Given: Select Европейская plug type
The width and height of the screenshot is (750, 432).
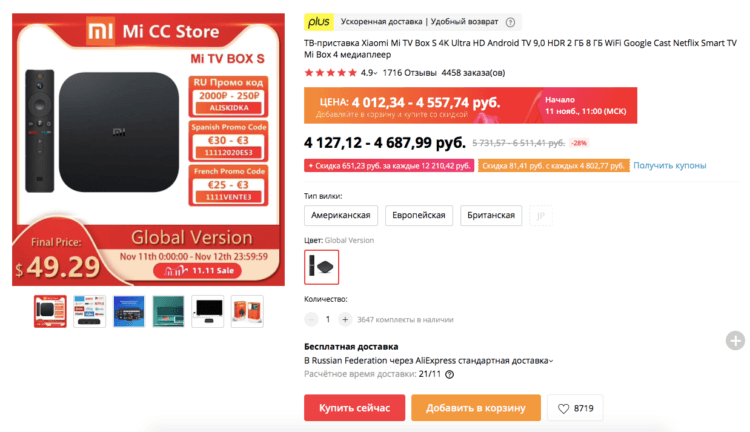Looking at the screenshot, I should point(419,215).
